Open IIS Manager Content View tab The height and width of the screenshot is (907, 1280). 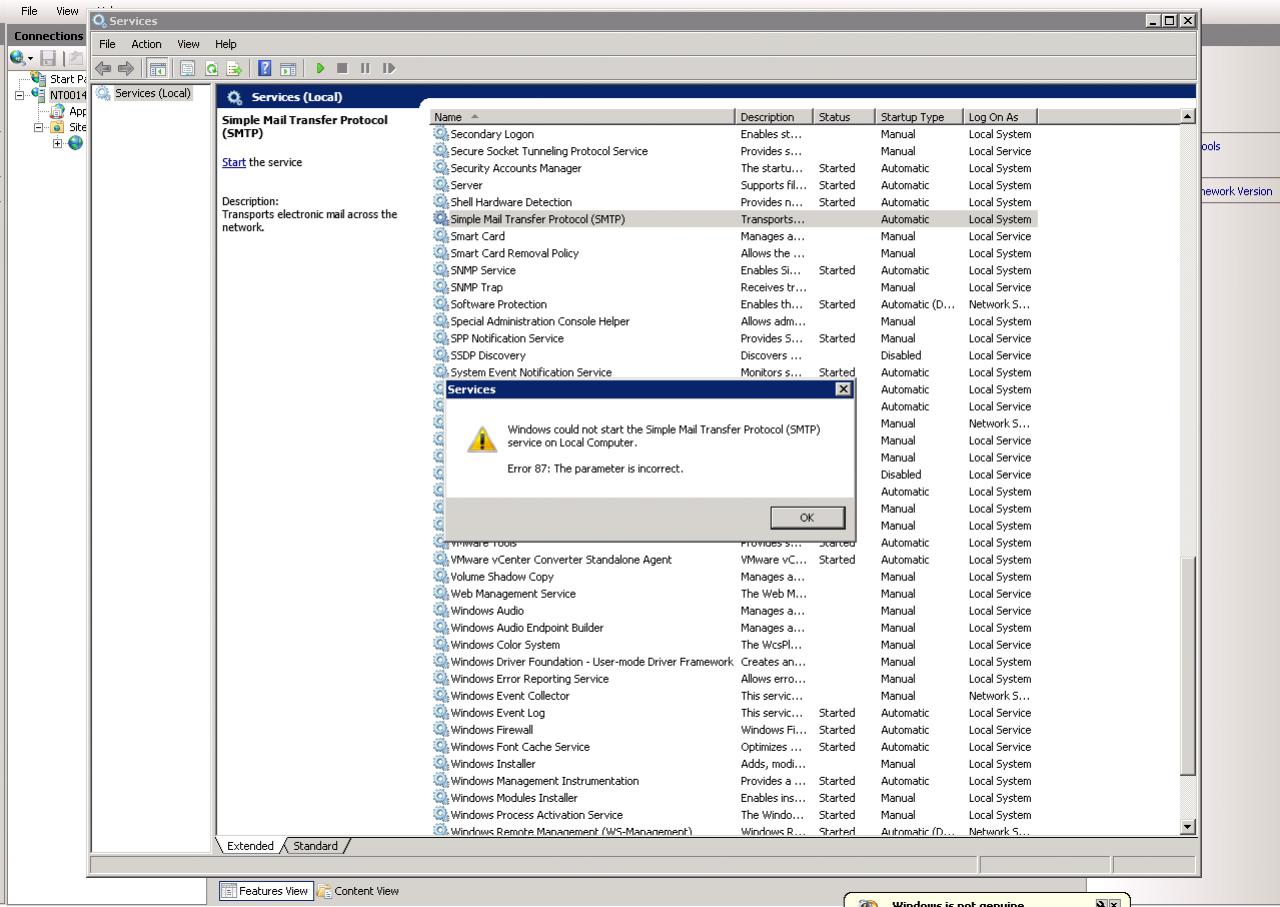click(x=359, y=891)
